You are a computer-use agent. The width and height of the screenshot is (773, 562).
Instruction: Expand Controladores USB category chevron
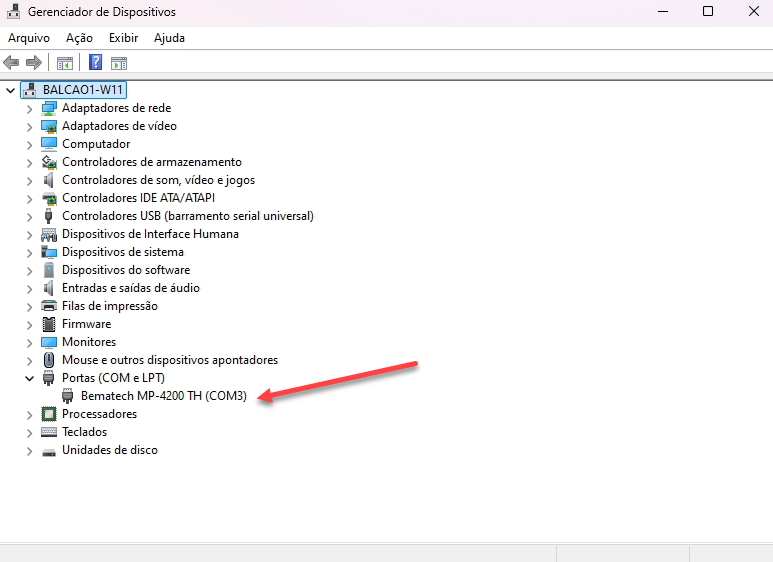[30, 217]
